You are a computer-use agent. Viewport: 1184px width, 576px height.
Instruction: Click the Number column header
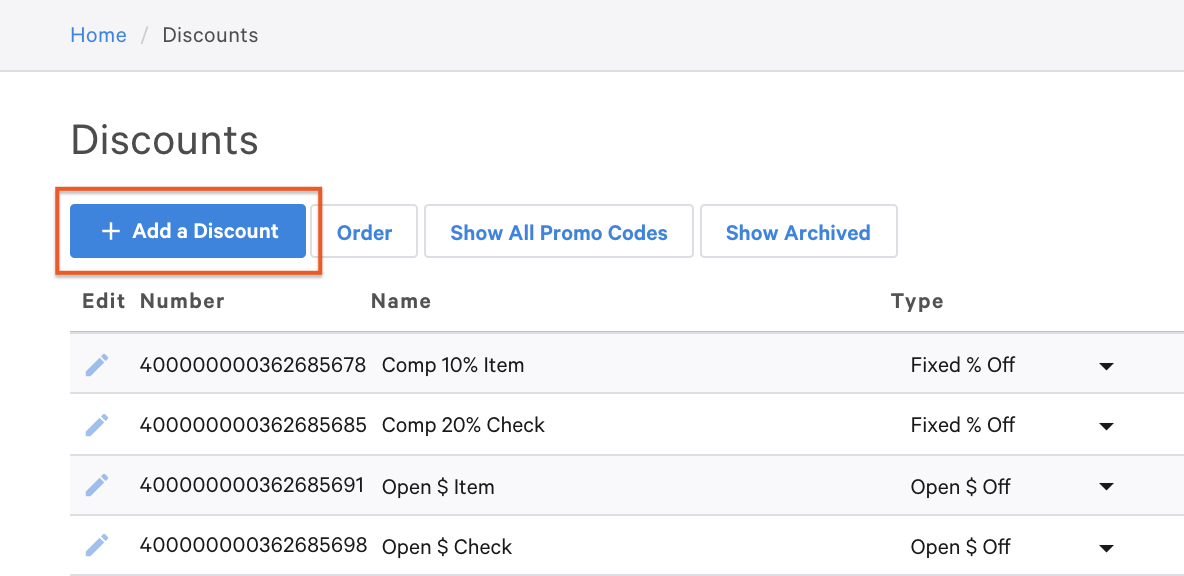tap(182, 301)
